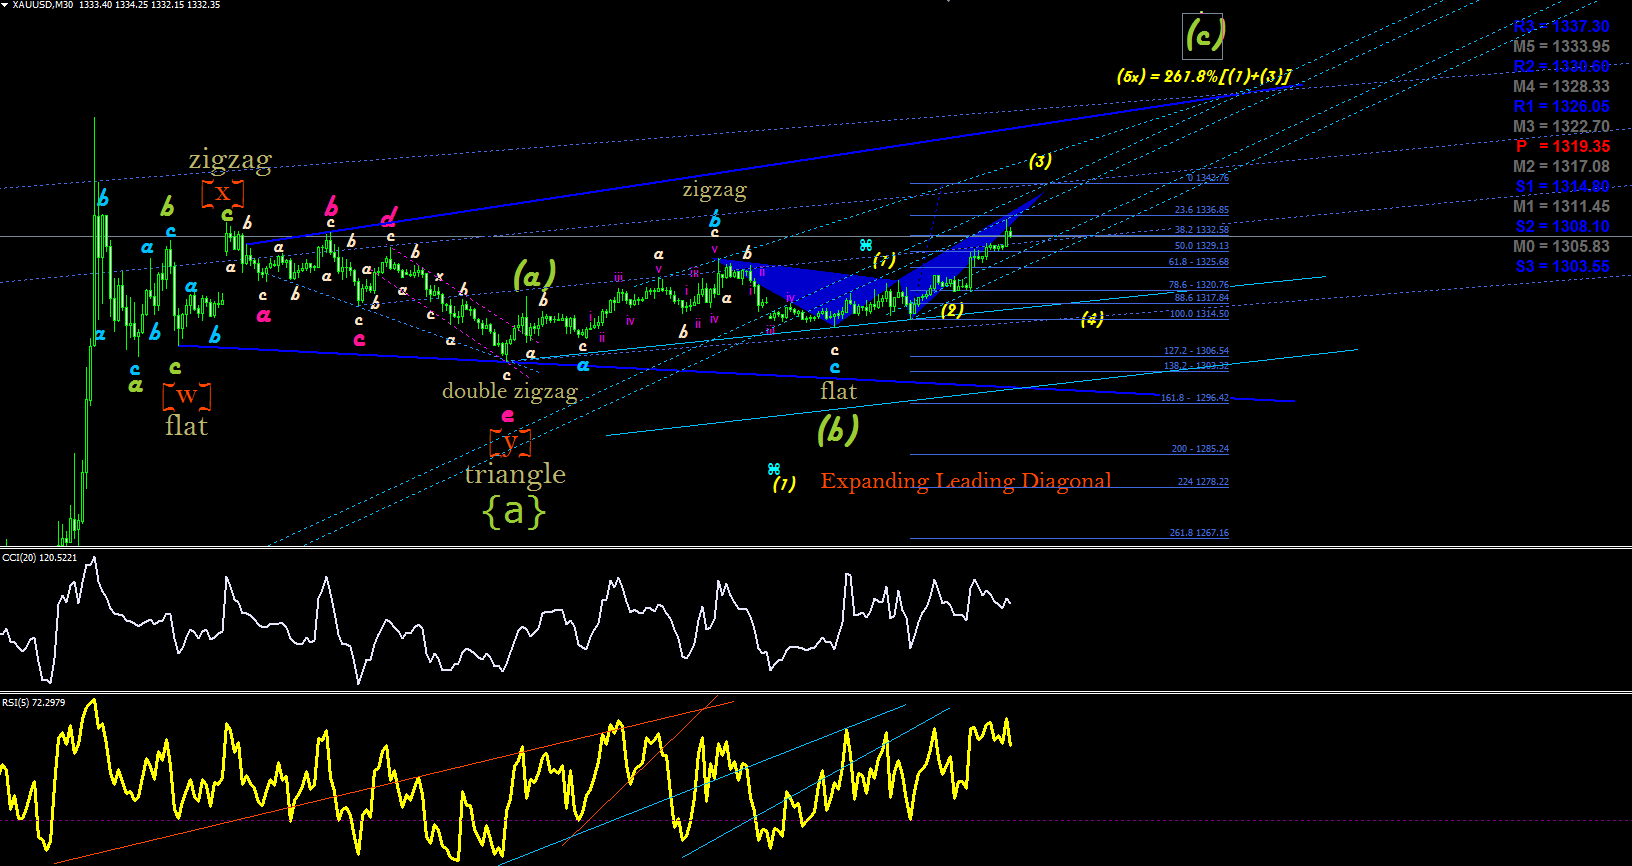Select the "38.2 1332.58" Fibonacci level label

(1202, 230)
